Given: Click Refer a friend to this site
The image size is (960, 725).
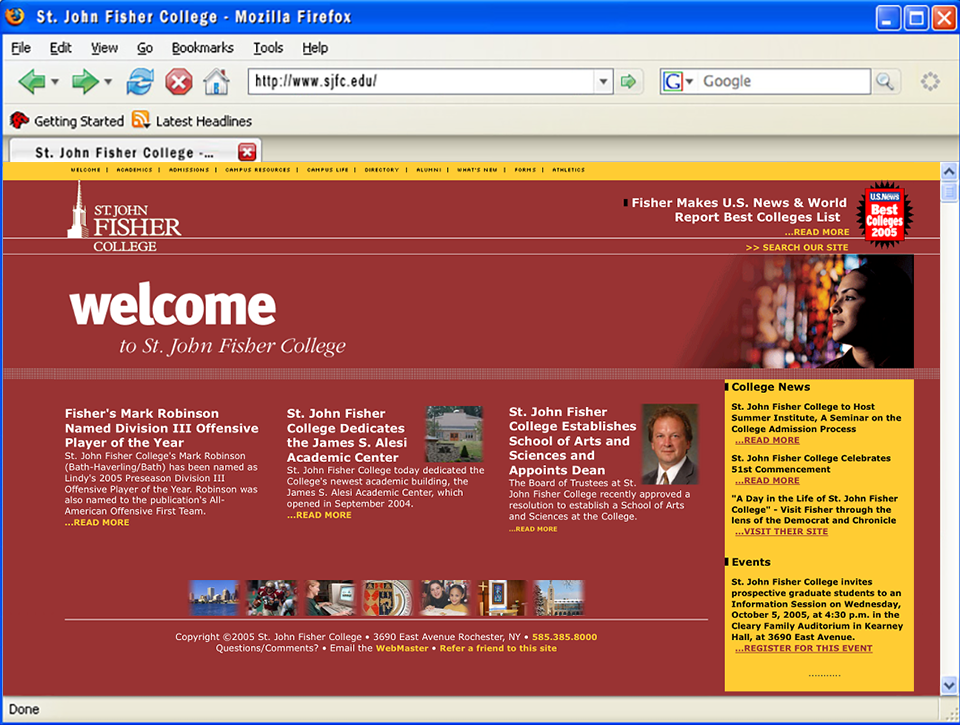Looking at the screenshot, I should (x=498, y=648).
